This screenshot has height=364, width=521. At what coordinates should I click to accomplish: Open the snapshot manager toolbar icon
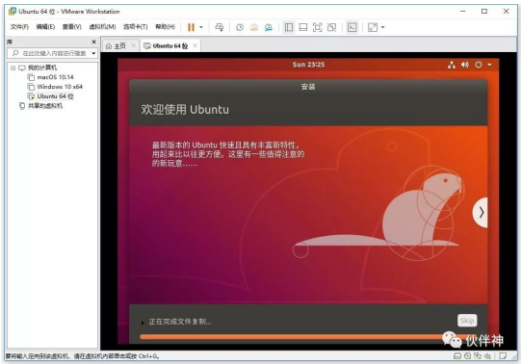268,27
